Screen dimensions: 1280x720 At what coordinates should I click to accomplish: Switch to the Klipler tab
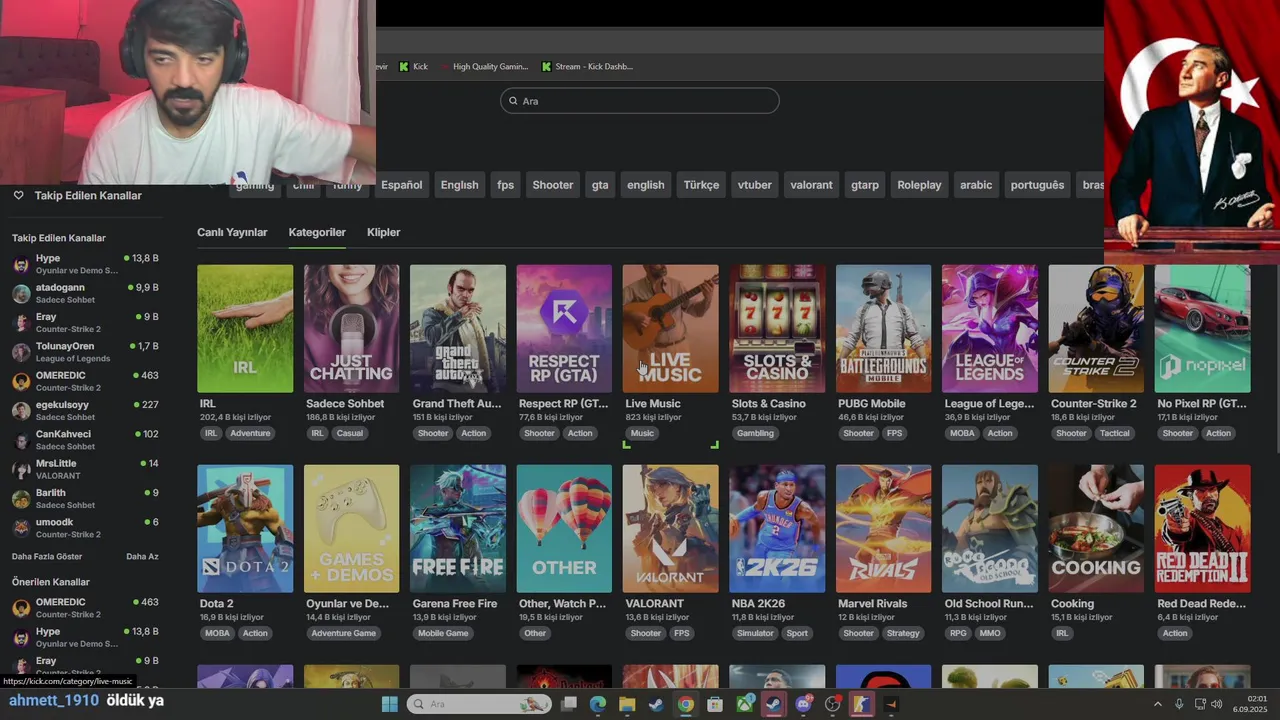(383, 232)
